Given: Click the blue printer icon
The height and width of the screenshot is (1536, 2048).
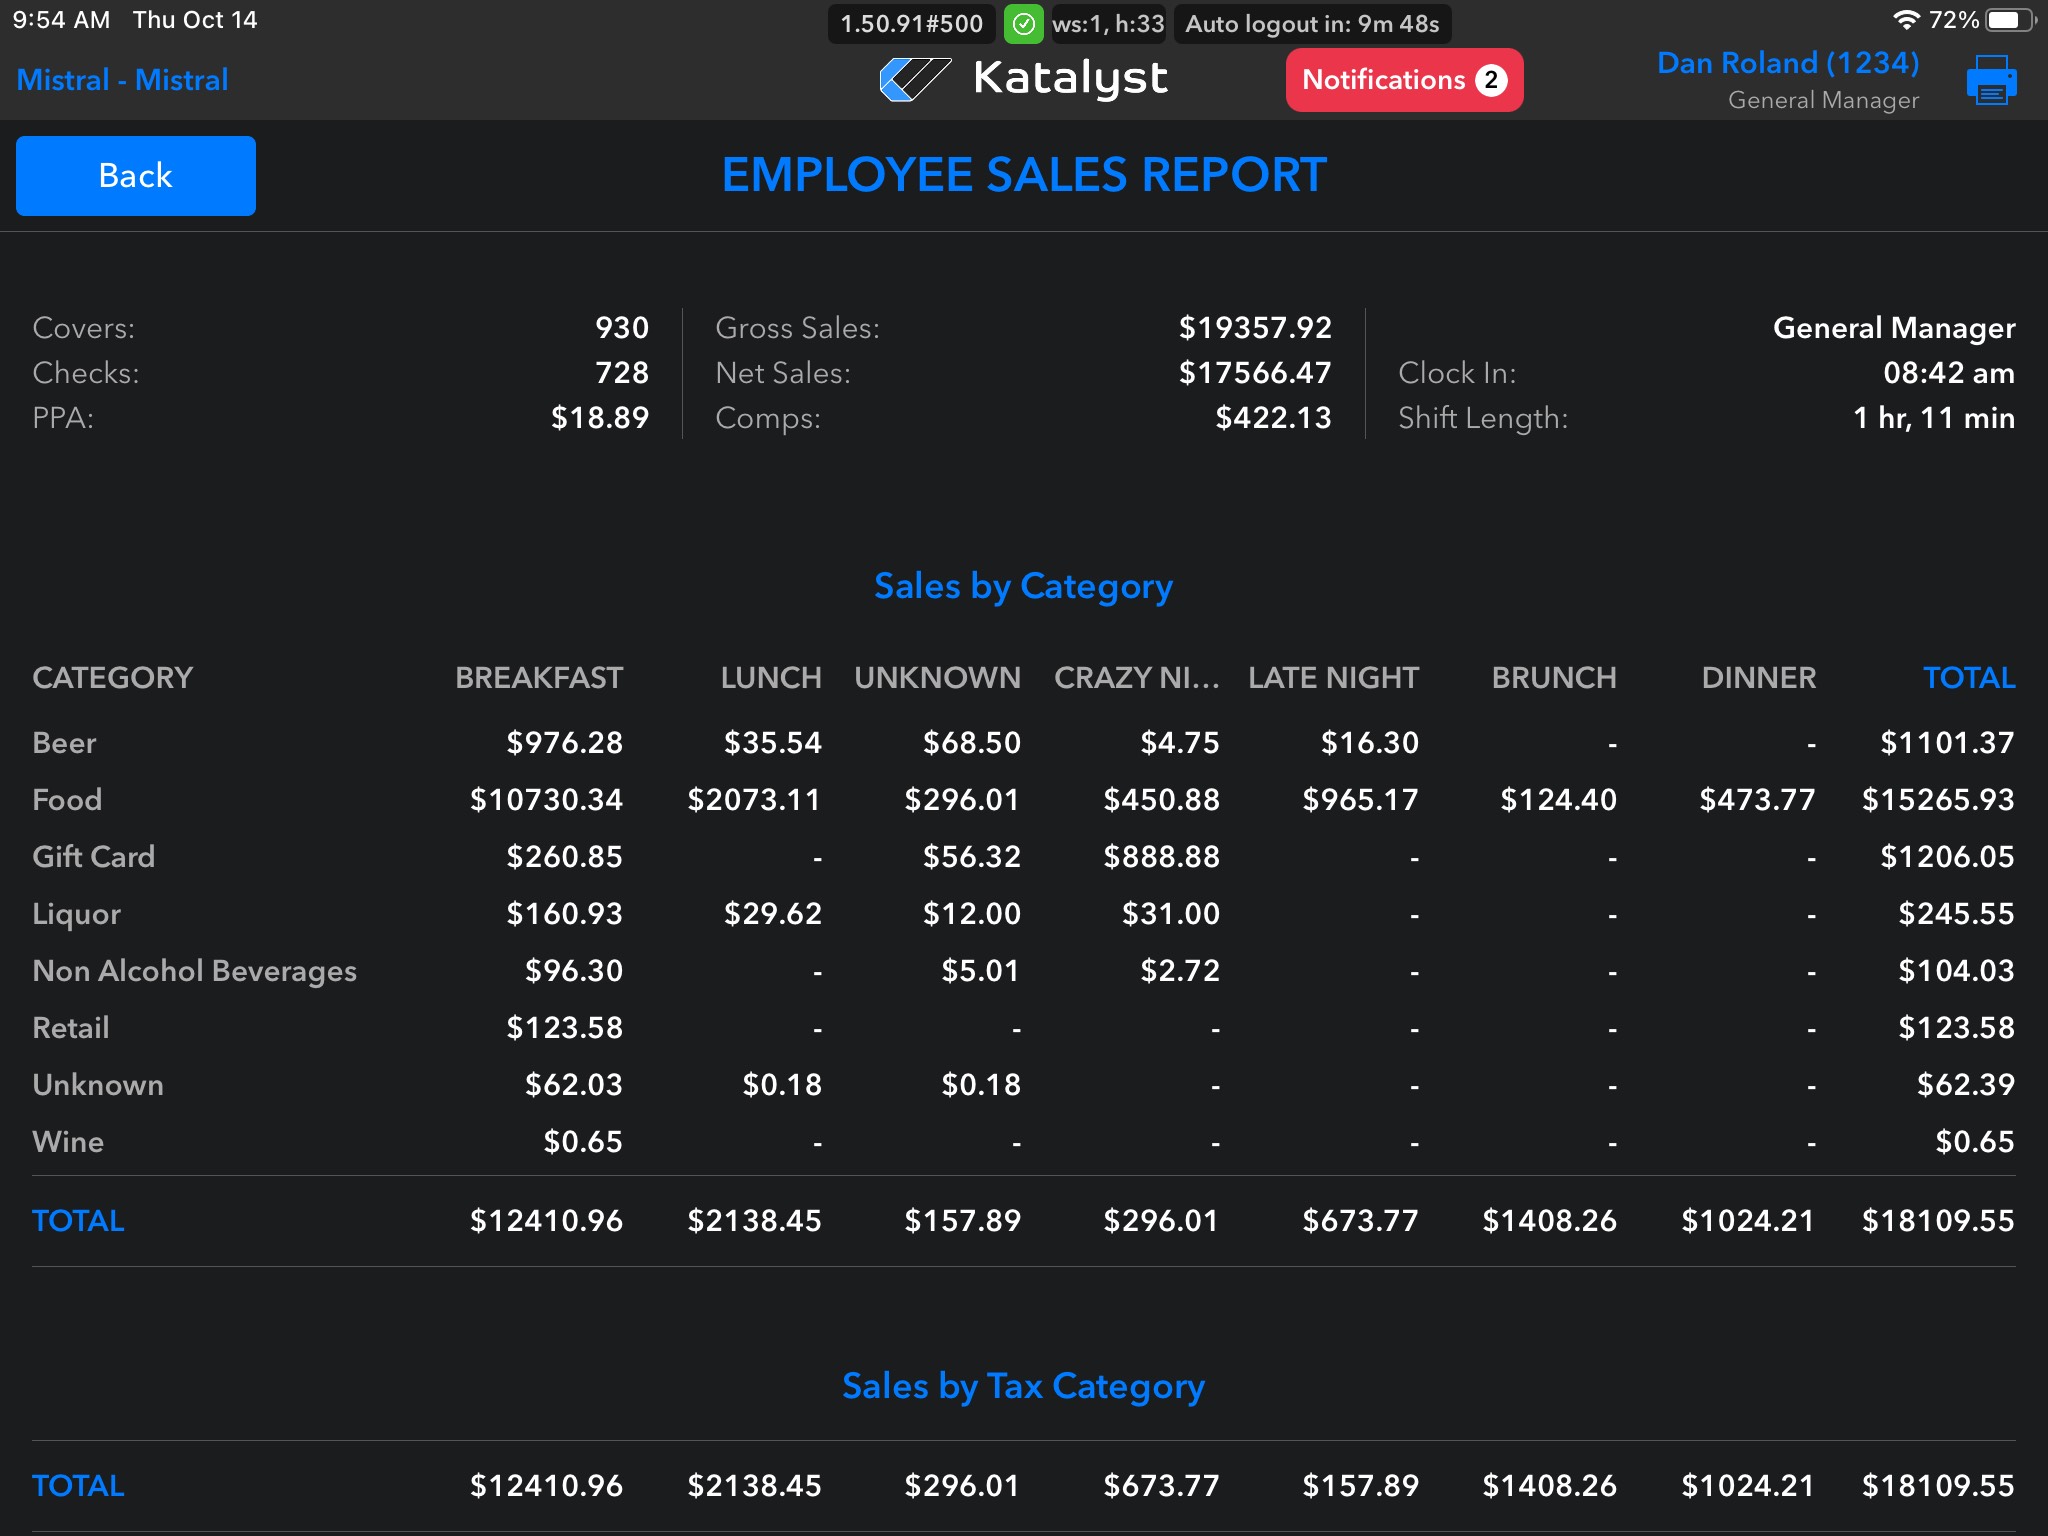Looking at the screenshot, I should point(1990,80).
